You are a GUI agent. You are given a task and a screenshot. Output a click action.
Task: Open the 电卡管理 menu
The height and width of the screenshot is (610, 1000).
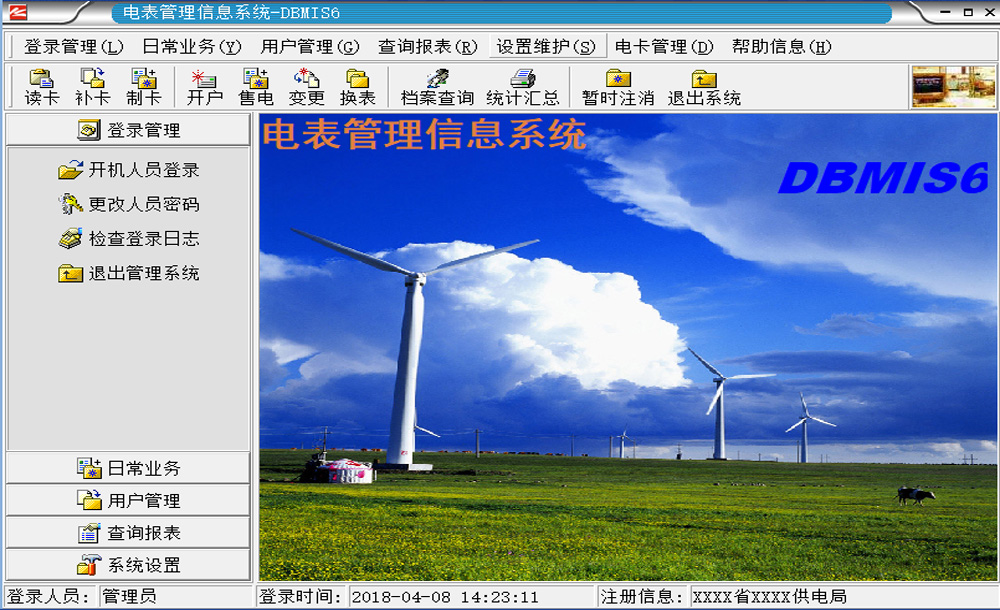(x=664, y=47)
